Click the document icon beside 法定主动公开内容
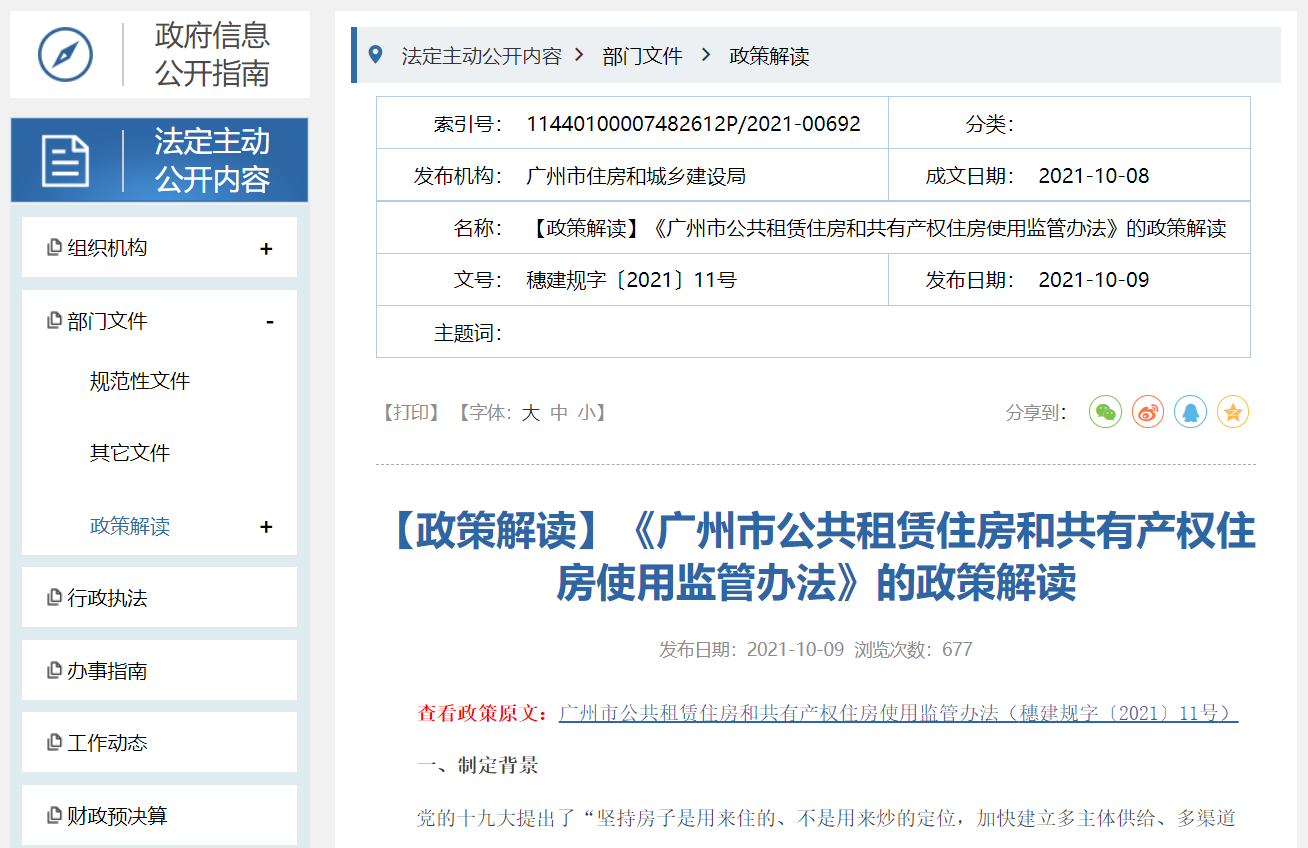This screenshot has width=1308, height=848. 65,160
